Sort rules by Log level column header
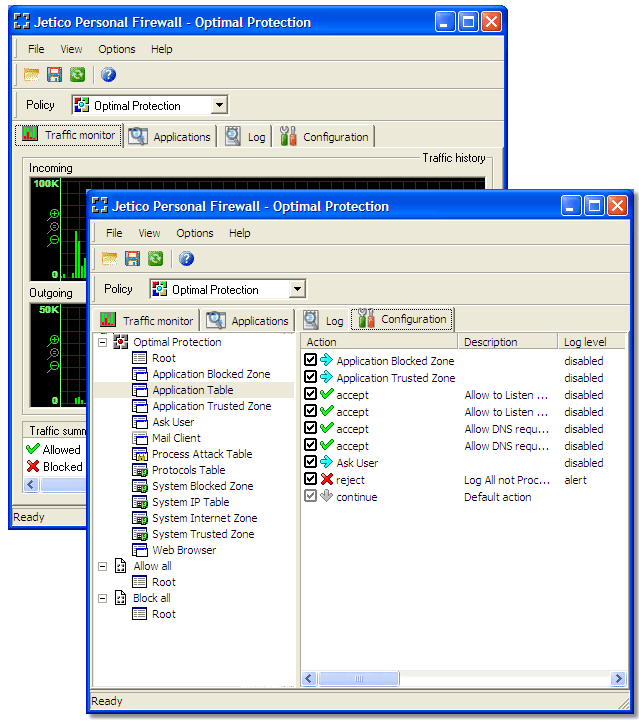 pos(592,342)
